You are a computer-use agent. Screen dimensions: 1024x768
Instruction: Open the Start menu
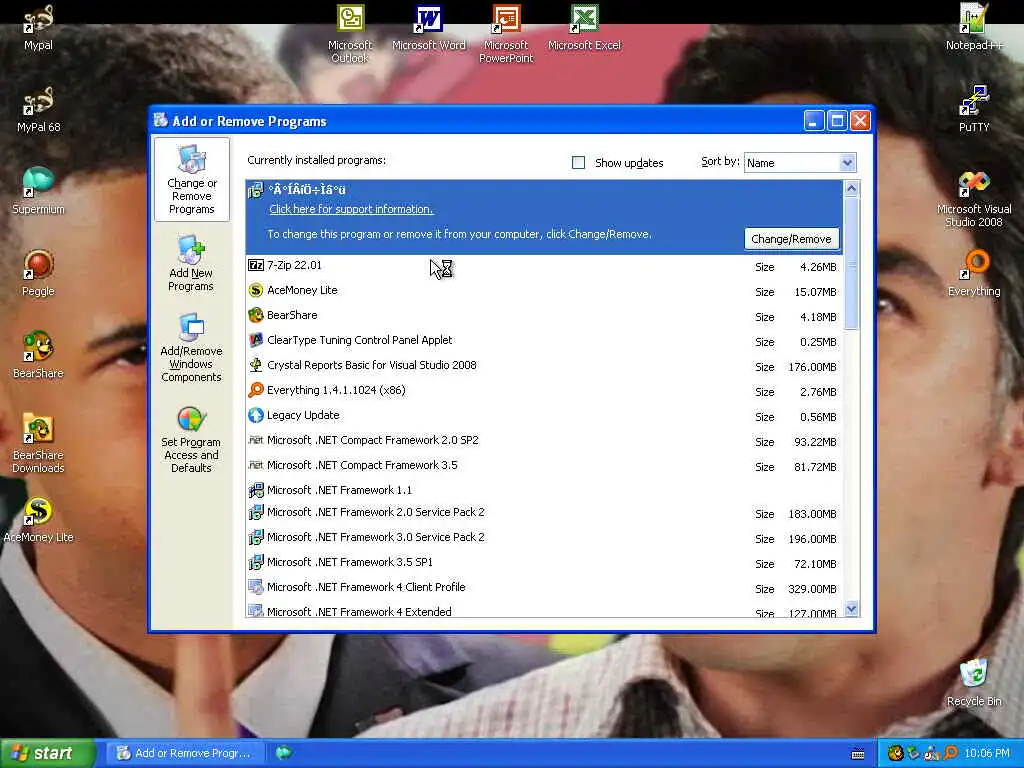point(48,753)
